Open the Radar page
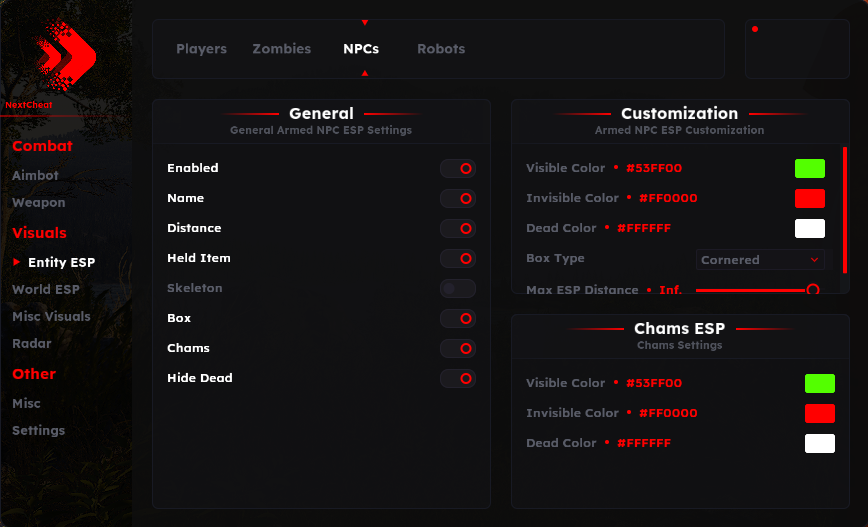This screenshot has height=527, width=868. click(x=32, y=343)
